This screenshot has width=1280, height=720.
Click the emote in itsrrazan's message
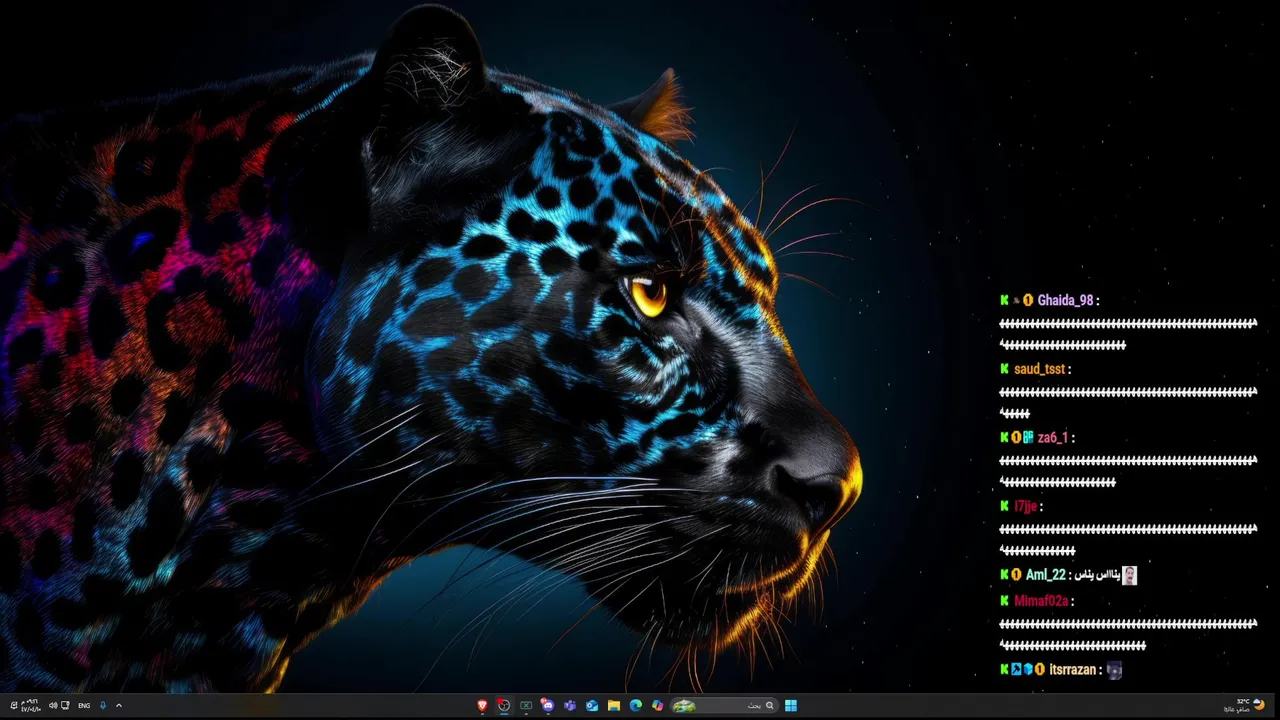click(x=1114, y=670)
